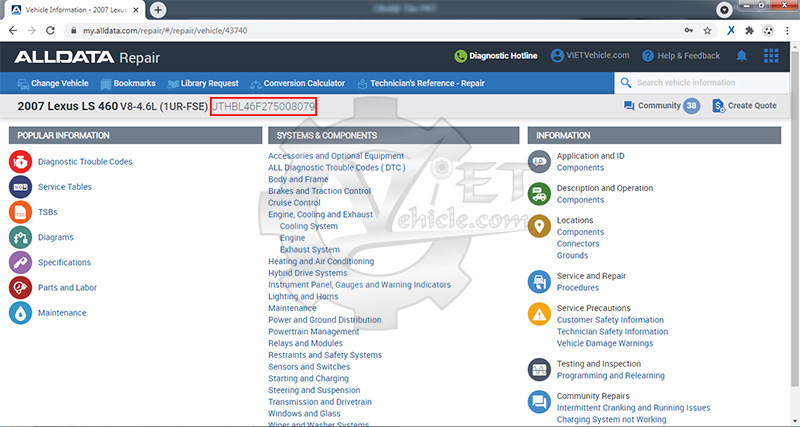Select the Testing and Inspection icon
Screen dimensions: 800x427
click(x=539, y=369)
